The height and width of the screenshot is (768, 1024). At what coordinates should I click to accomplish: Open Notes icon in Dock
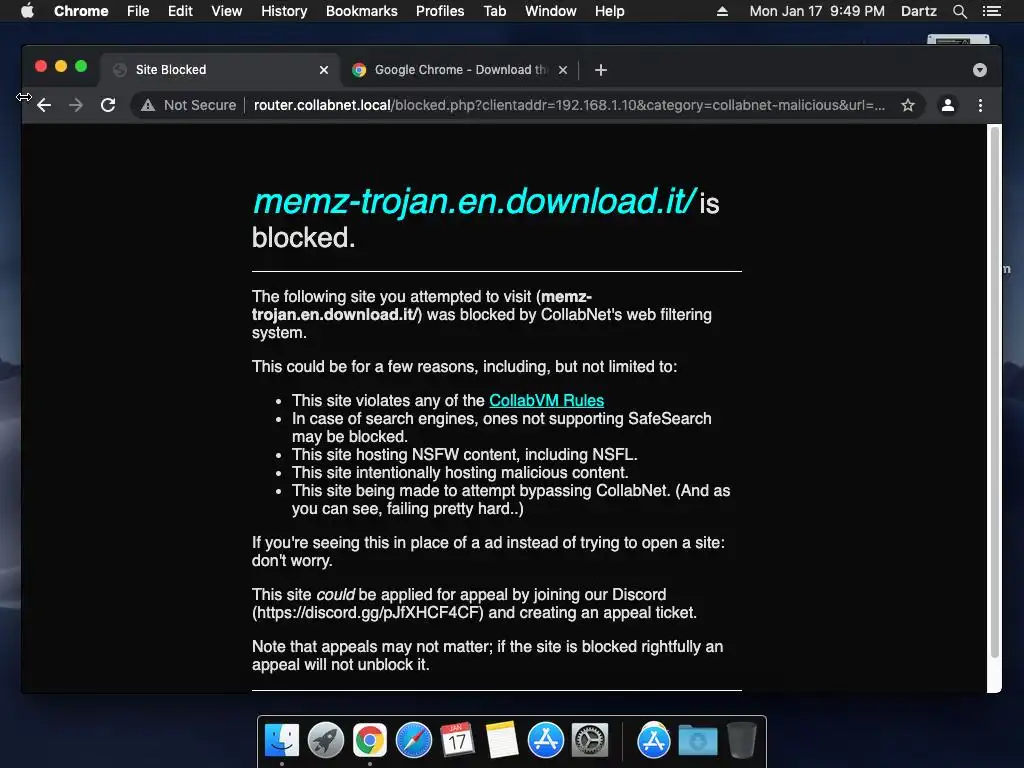(x=502, y=741)
